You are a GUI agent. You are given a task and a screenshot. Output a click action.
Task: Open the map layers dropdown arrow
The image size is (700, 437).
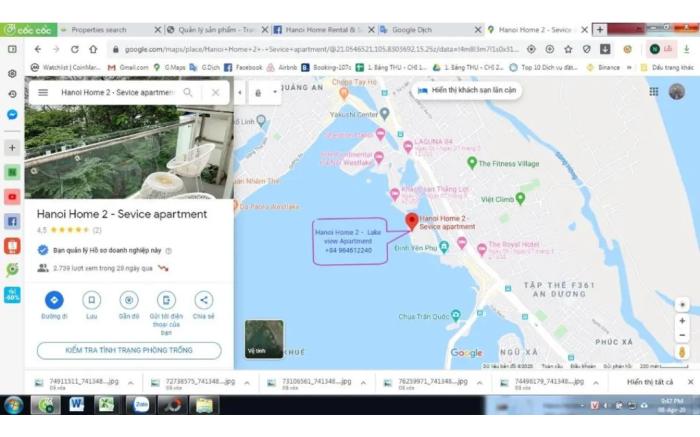pos(275,92)
